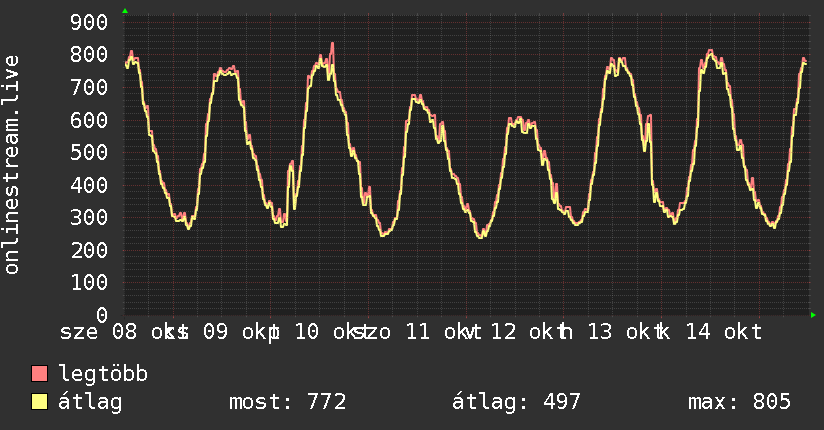Click the 100 y-axis label
Screen dimensions: 824x430
(89, 283)
